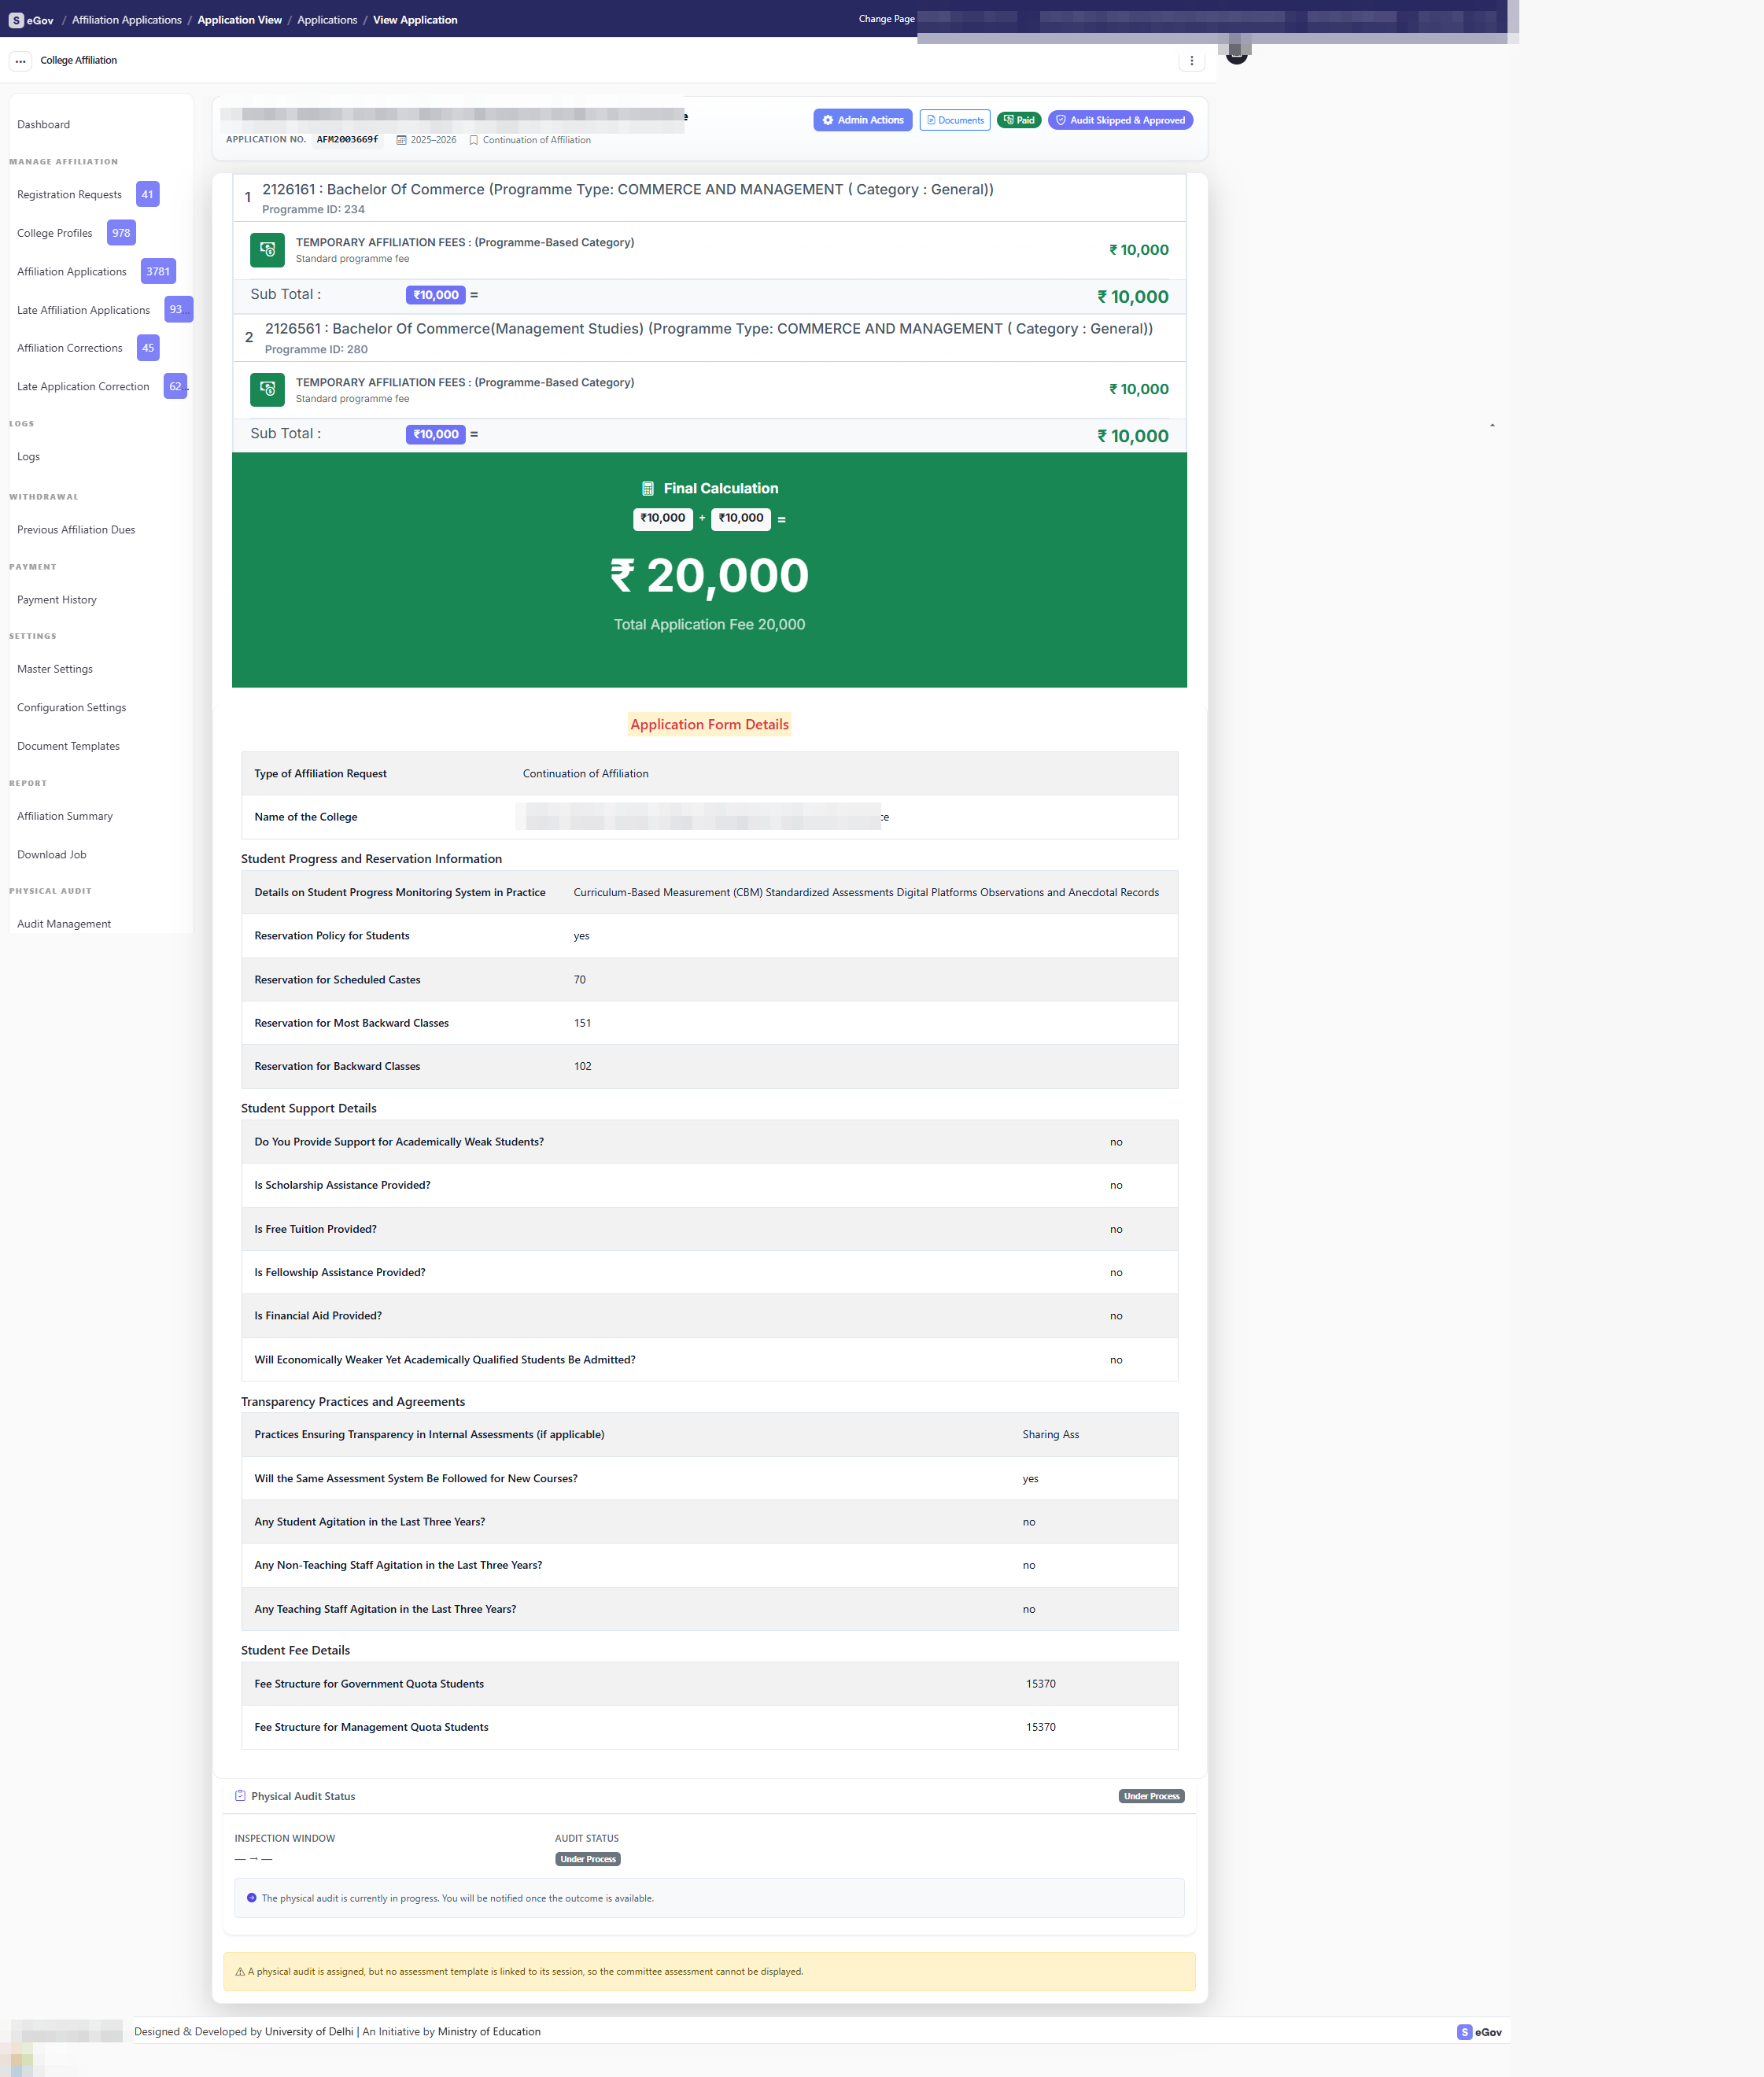Open the Application View breadcrumb
Viewport: 1764px width, 2077px height.
pyautogui.click(x=240, y=20)
